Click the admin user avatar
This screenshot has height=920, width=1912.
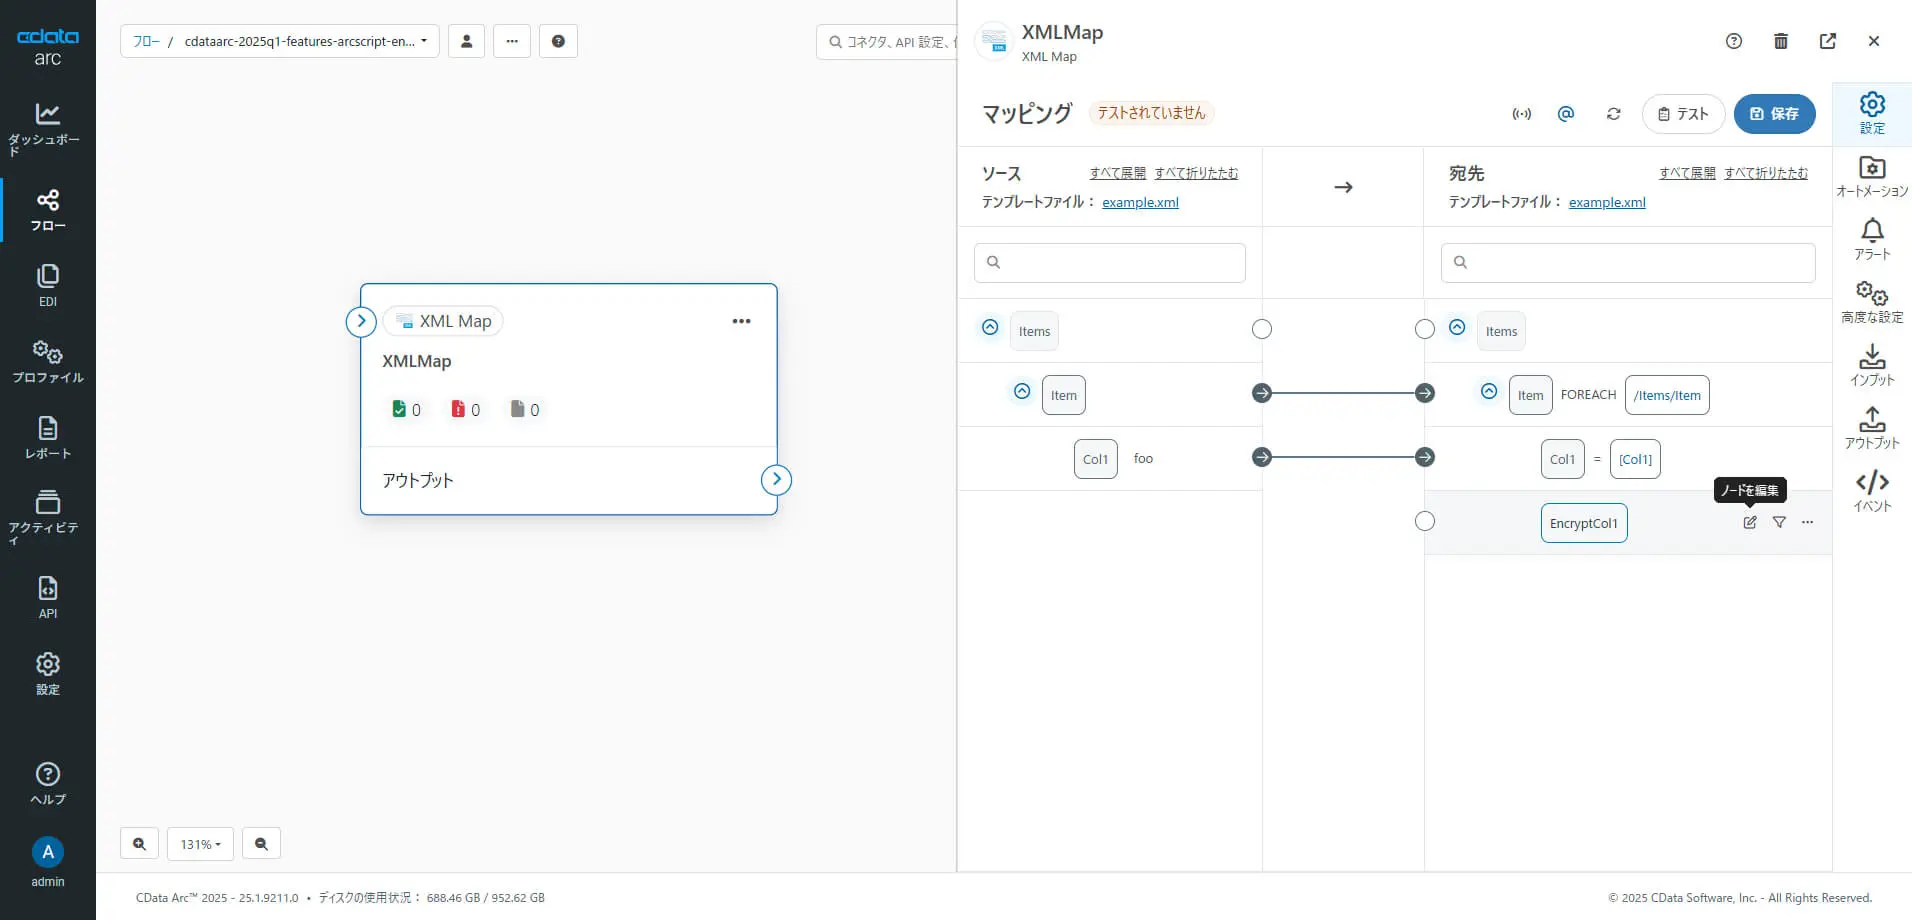pyautogui.click(x=47, y=852)
